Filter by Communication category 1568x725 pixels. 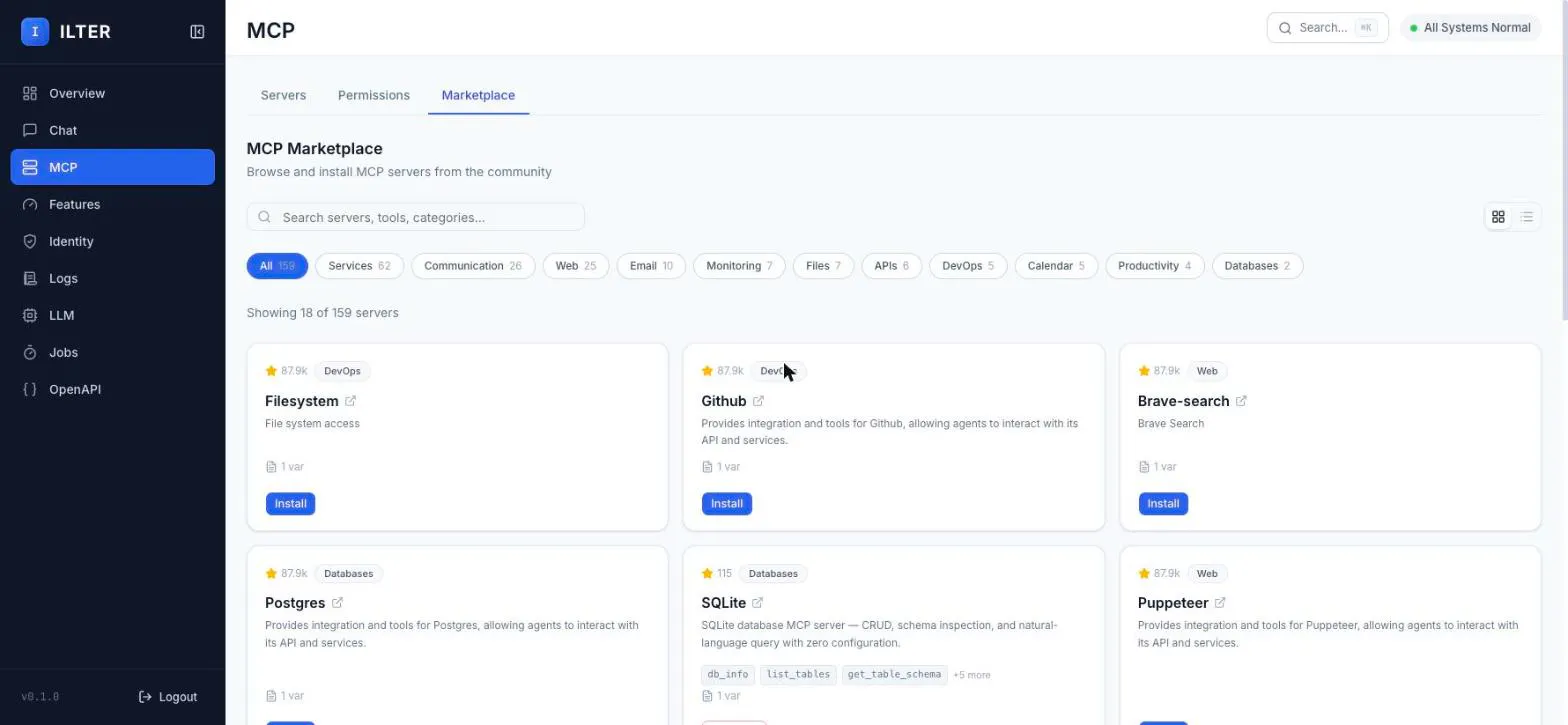click(473, 266)
